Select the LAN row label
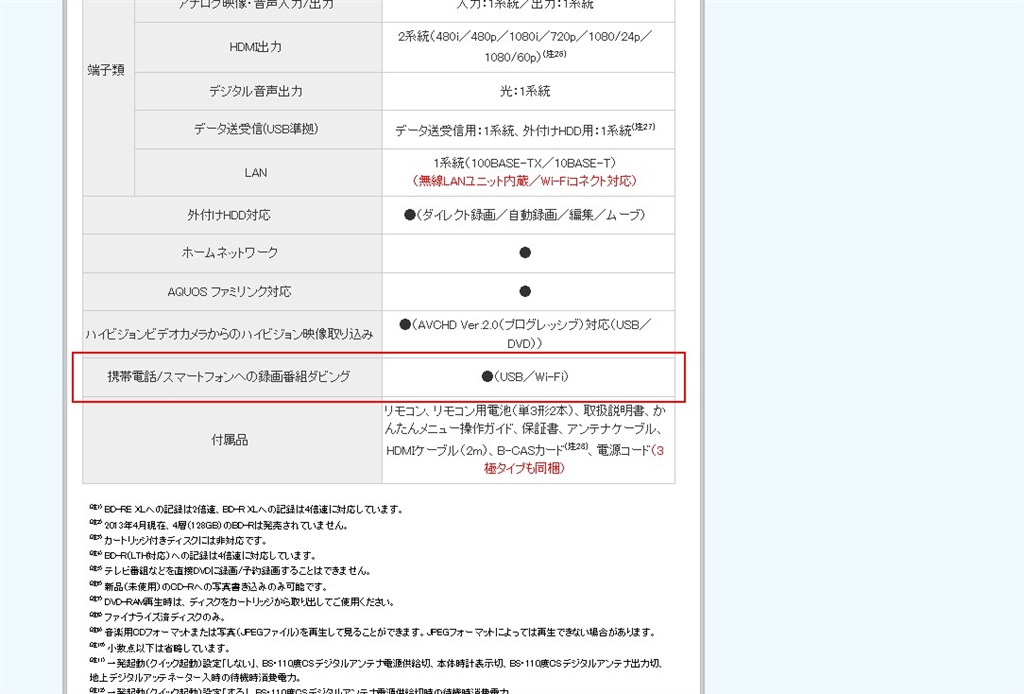The height and width of the screenshot is (694, 1024). (x=255, y=172)
